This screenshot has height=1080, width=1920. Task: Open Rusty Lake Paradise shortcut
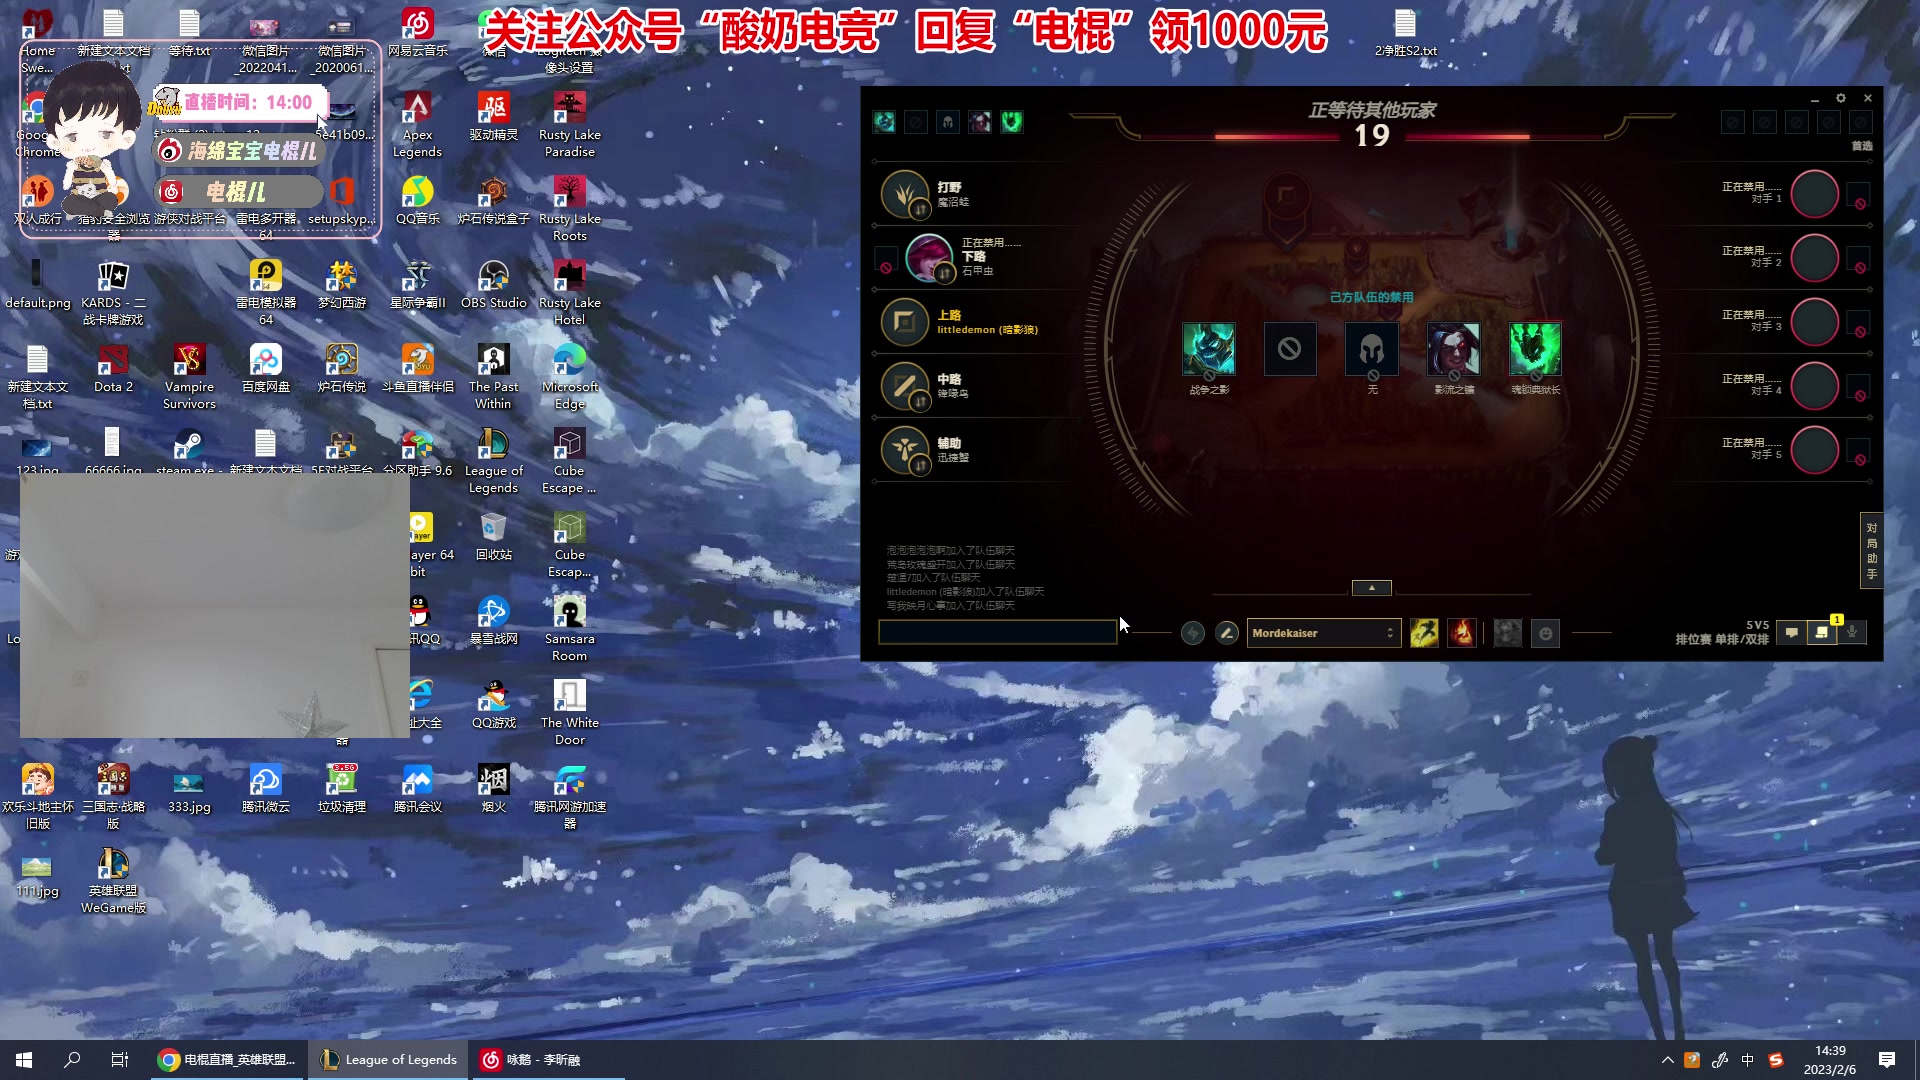pos(569,124)
